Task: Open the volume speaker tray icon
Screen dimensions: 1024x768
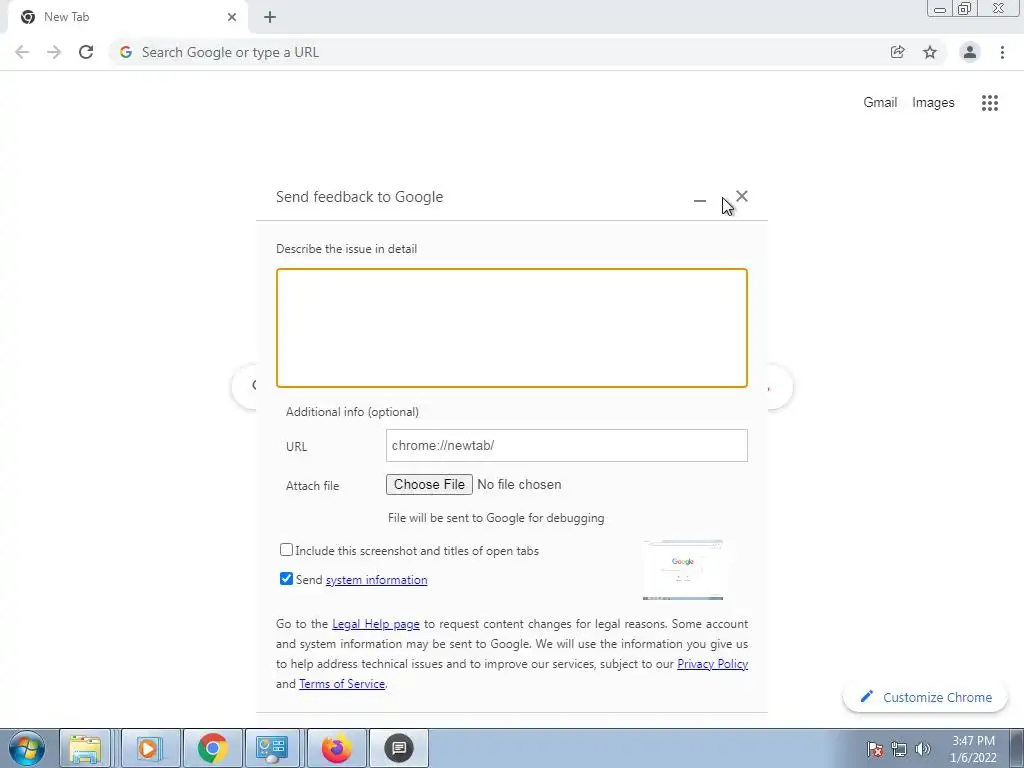Action: coord(923,749)
